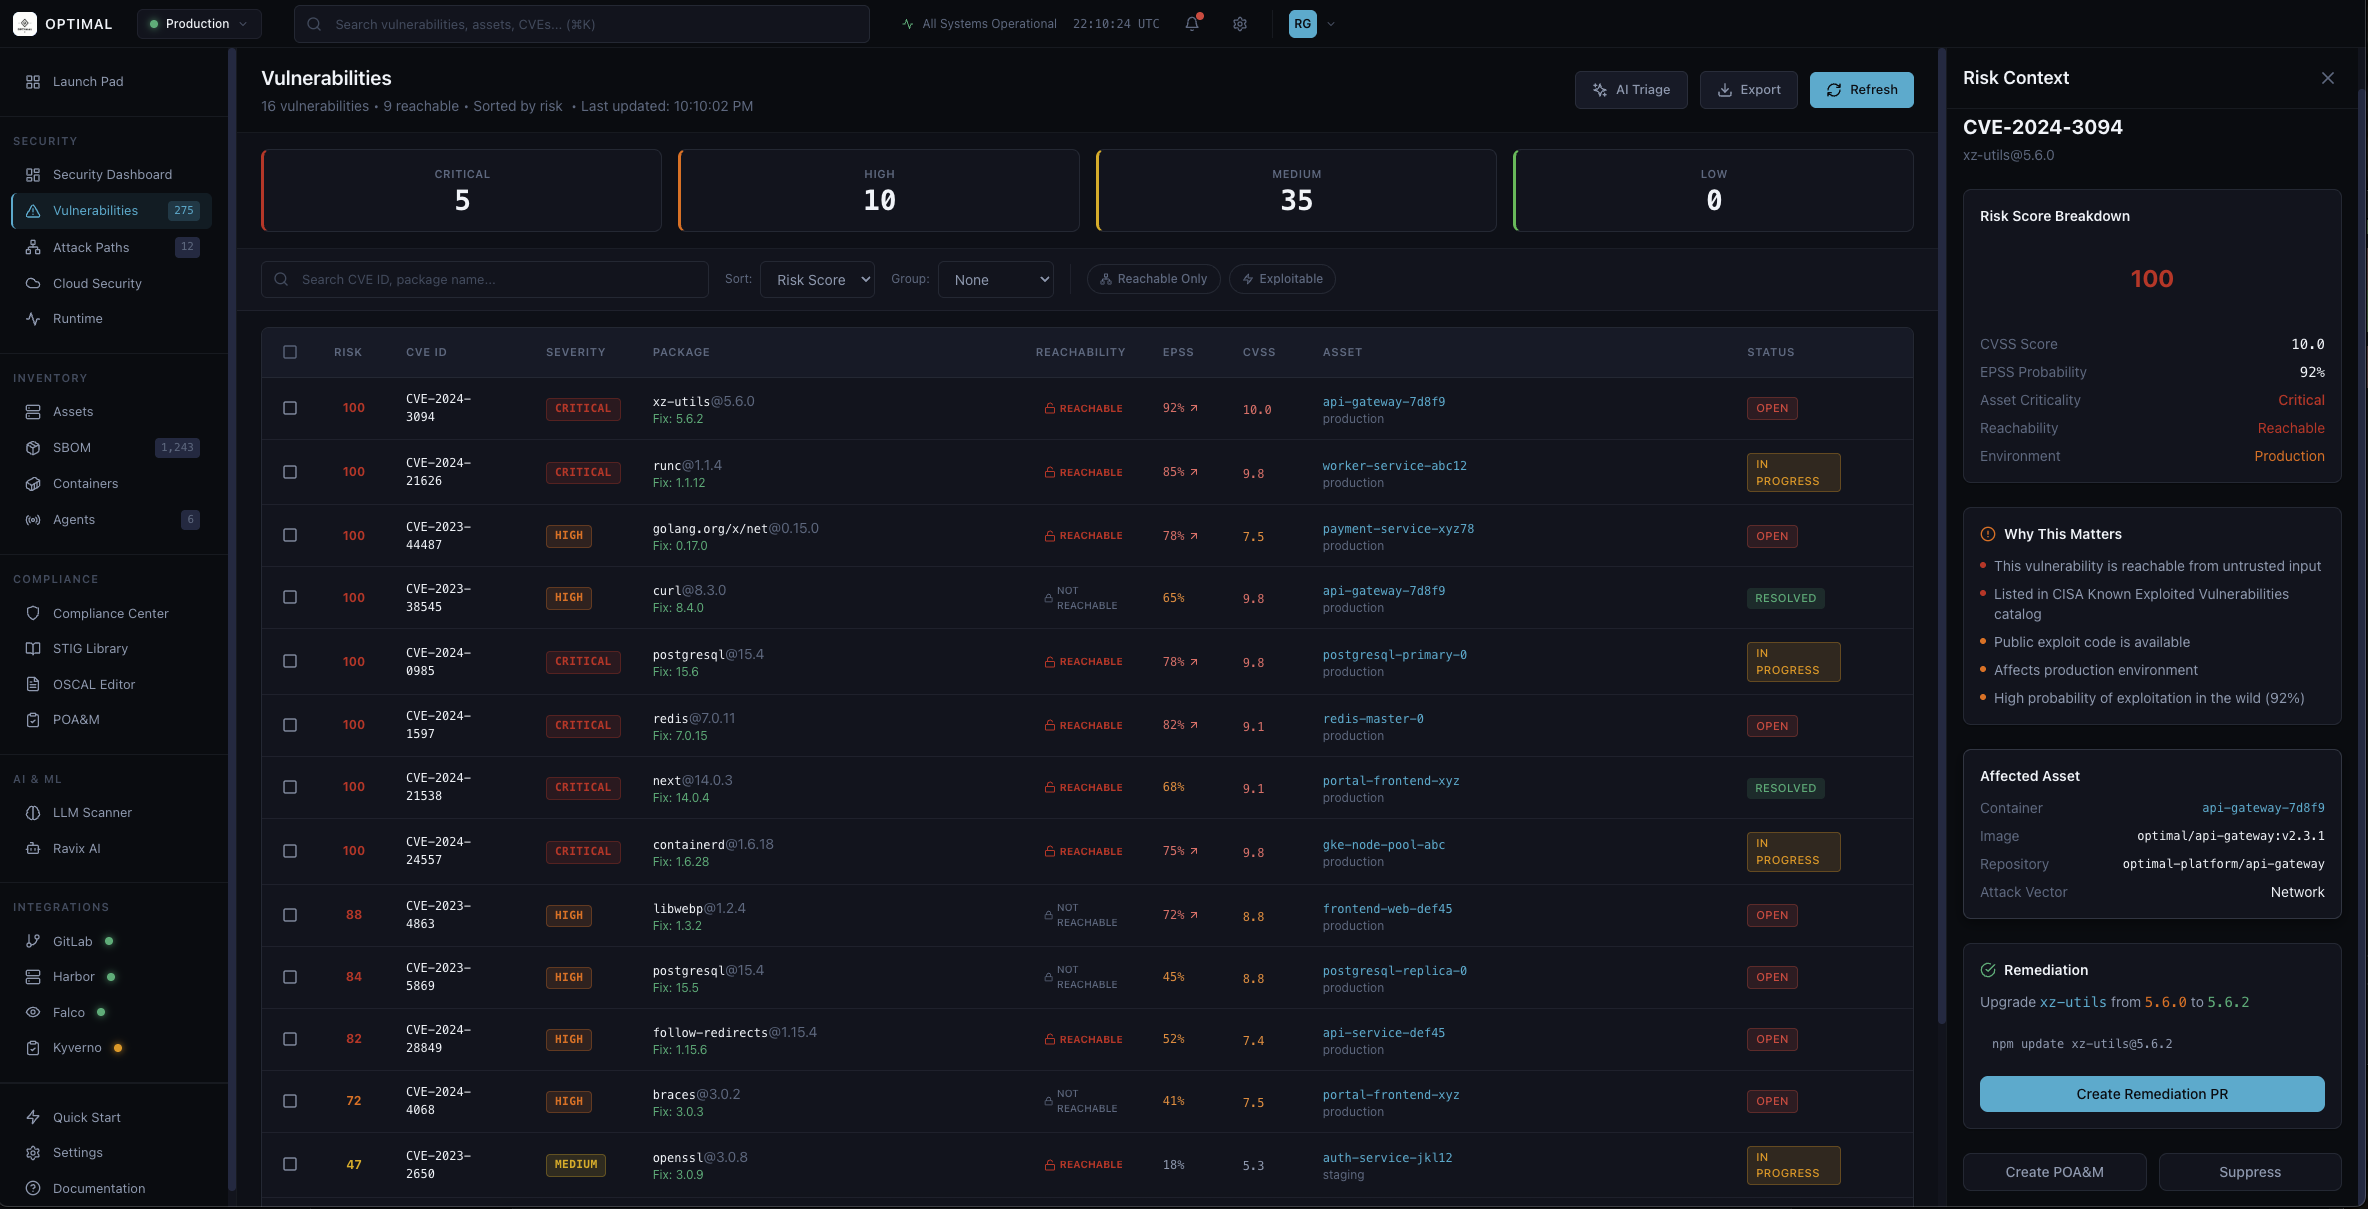The height and width of the screenshot is (1209, 2368).
Task: Open the Ravix AI assistant
Action: 75,848
